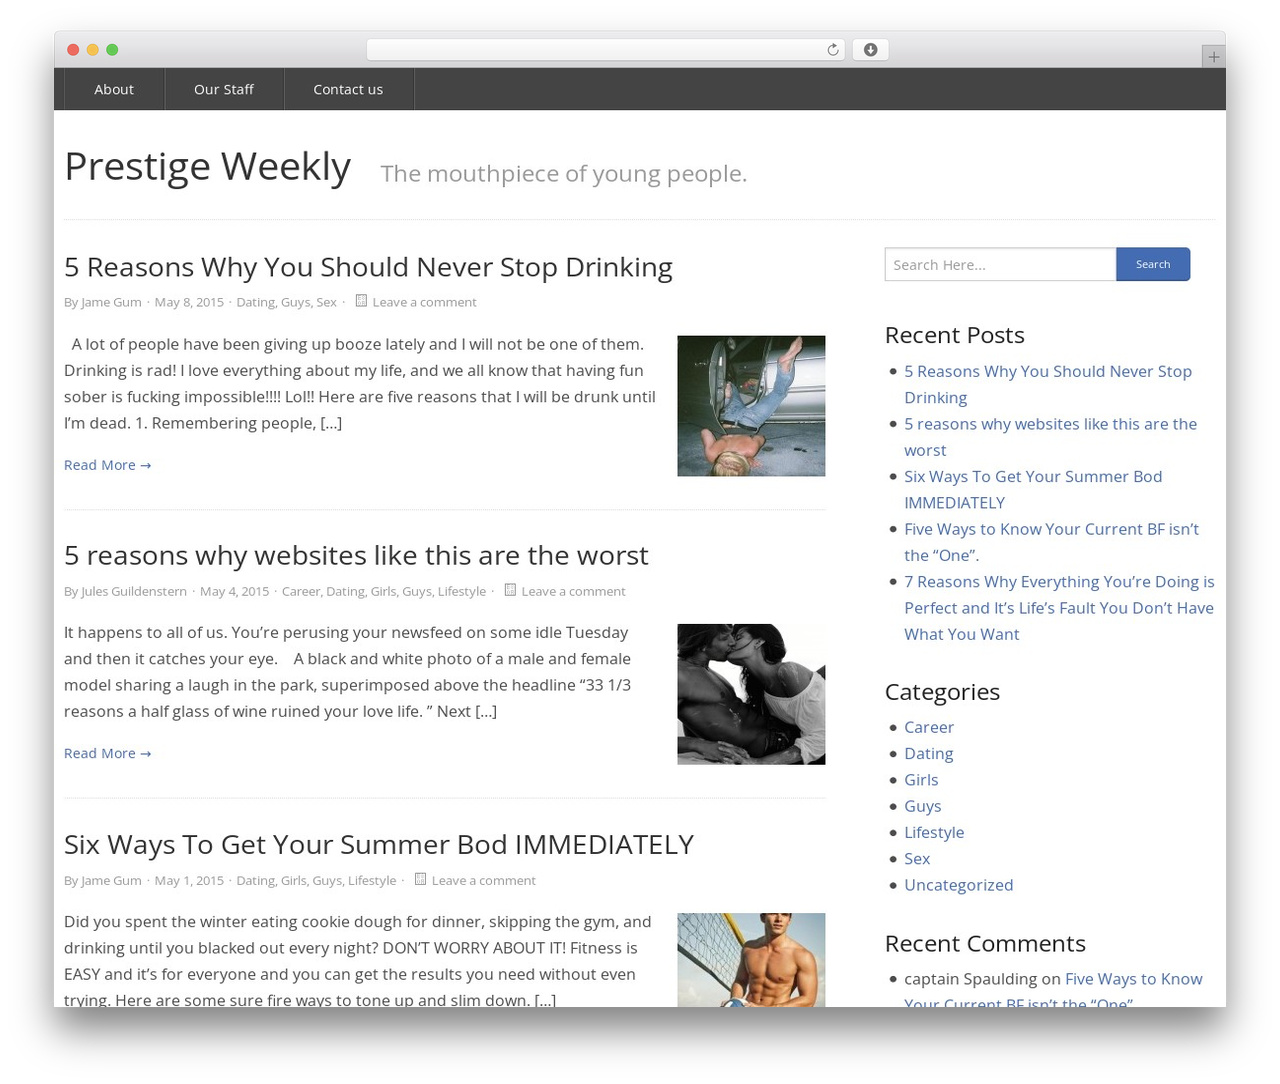The height and width of the screenshot is (1084, 1280).
Task: Click the search input field 'Search Here...'
Action: point(1000,264)
